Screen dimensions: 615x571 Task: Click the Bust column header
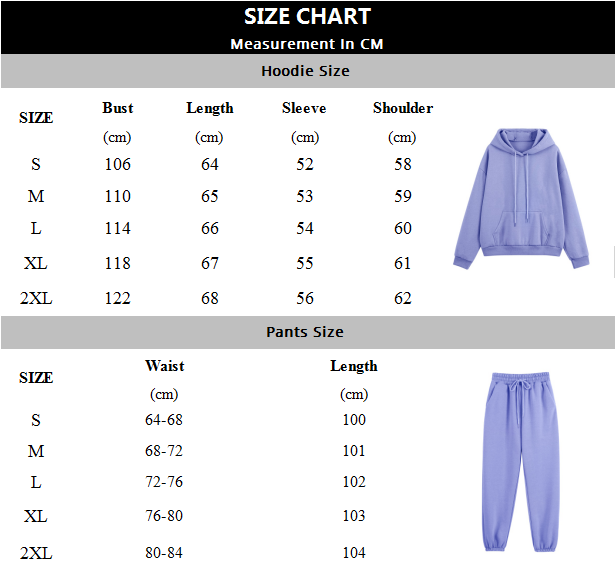tap(118, 108)
